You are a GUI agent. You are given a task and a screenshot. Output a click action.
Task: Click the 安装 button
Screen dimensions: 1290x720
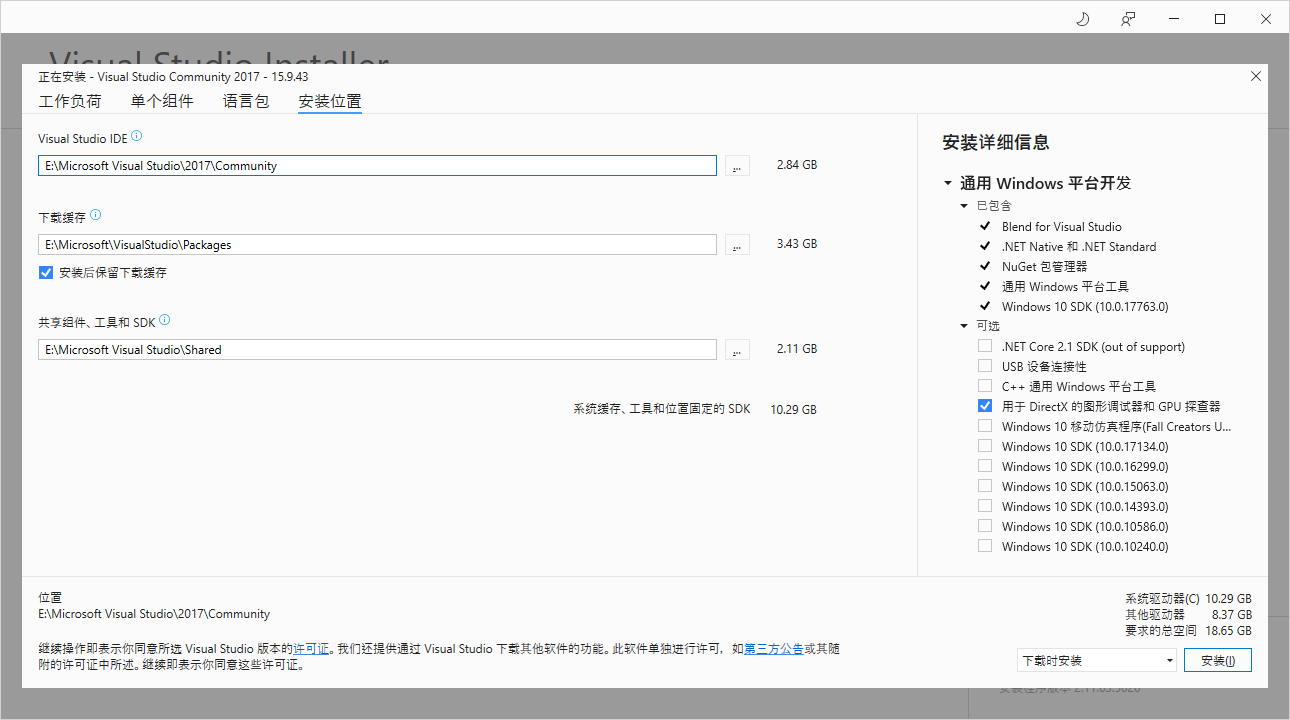(x=1218, y=661)
